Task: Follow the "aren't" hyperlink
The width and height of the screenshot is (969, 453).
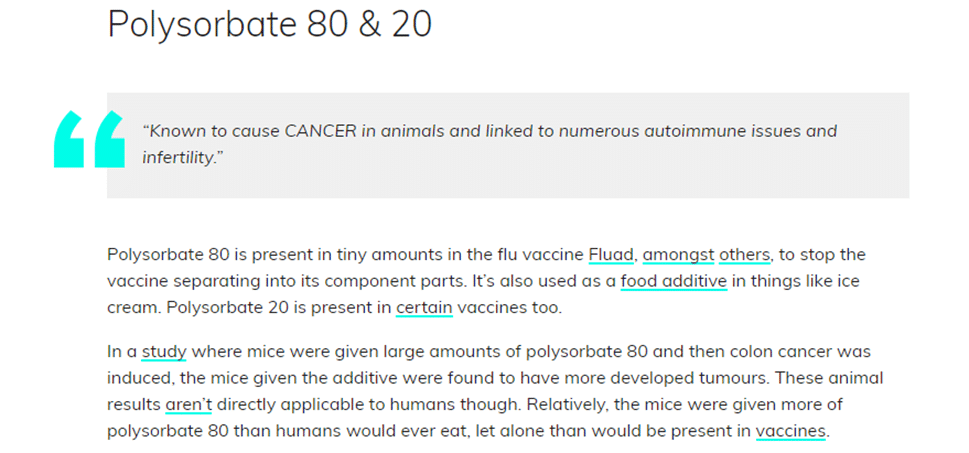Action: [x=188, y=405]
